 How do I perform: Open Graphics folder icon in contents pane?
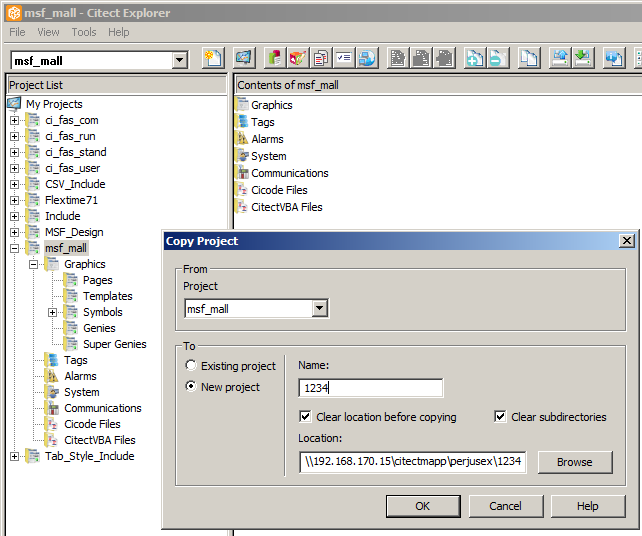[242, 105]
